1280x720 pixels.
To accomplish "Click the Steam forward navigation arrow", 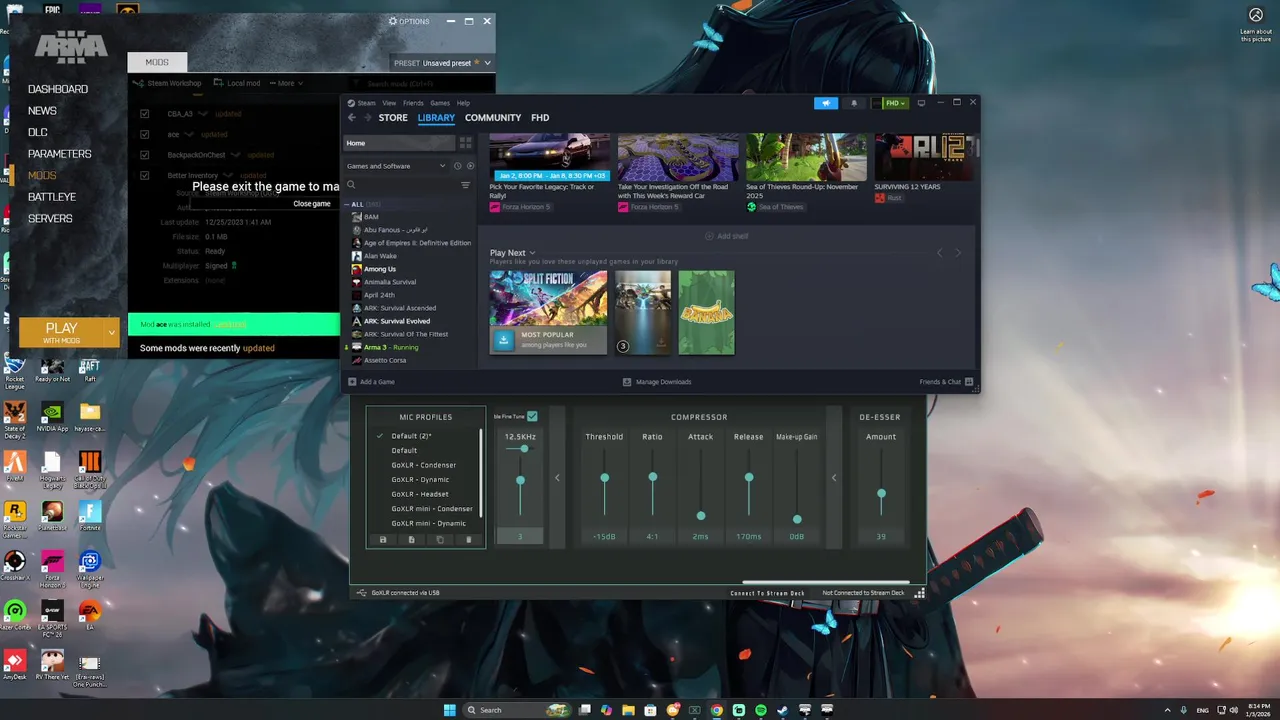I will click(367, 118).
